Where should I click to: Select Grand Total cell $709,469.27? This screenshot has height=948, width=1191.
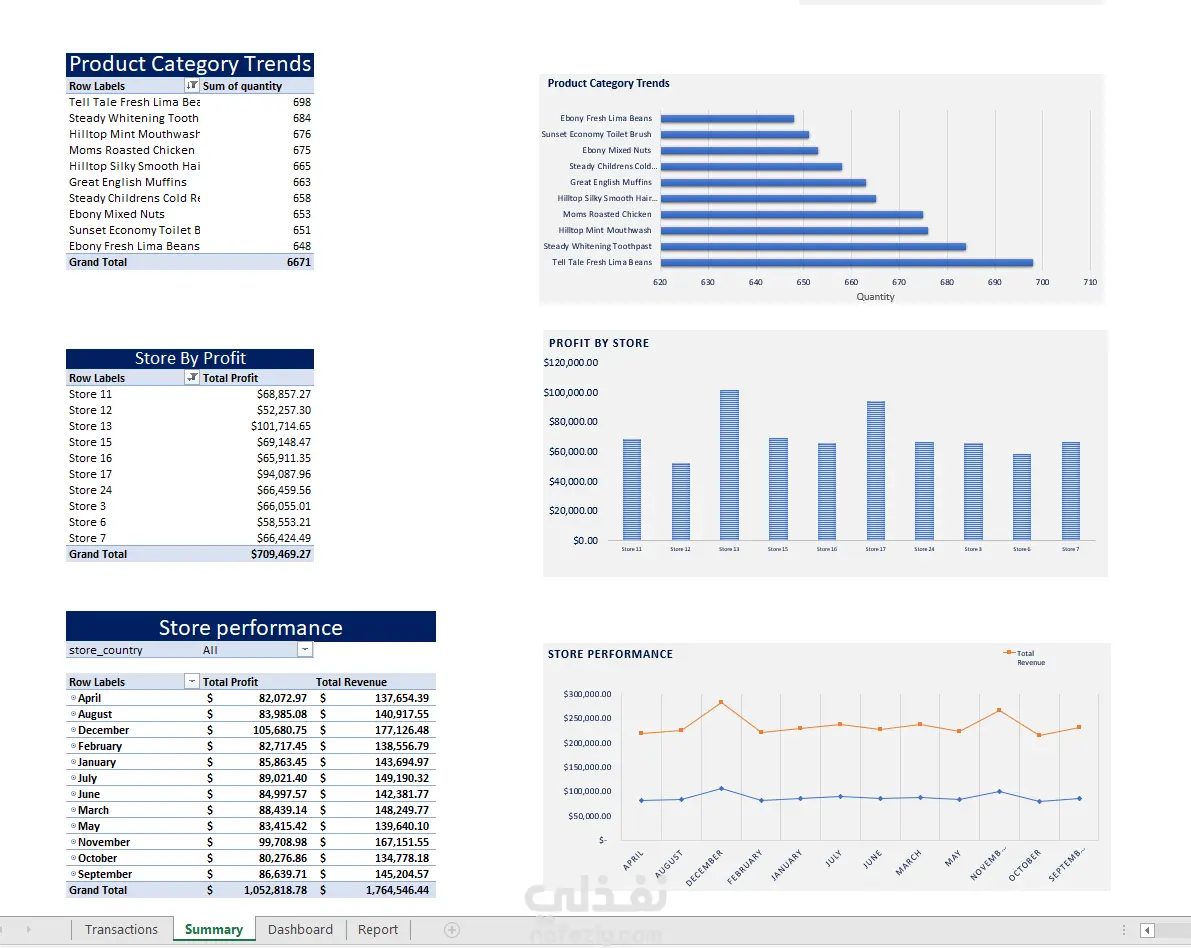281,554
